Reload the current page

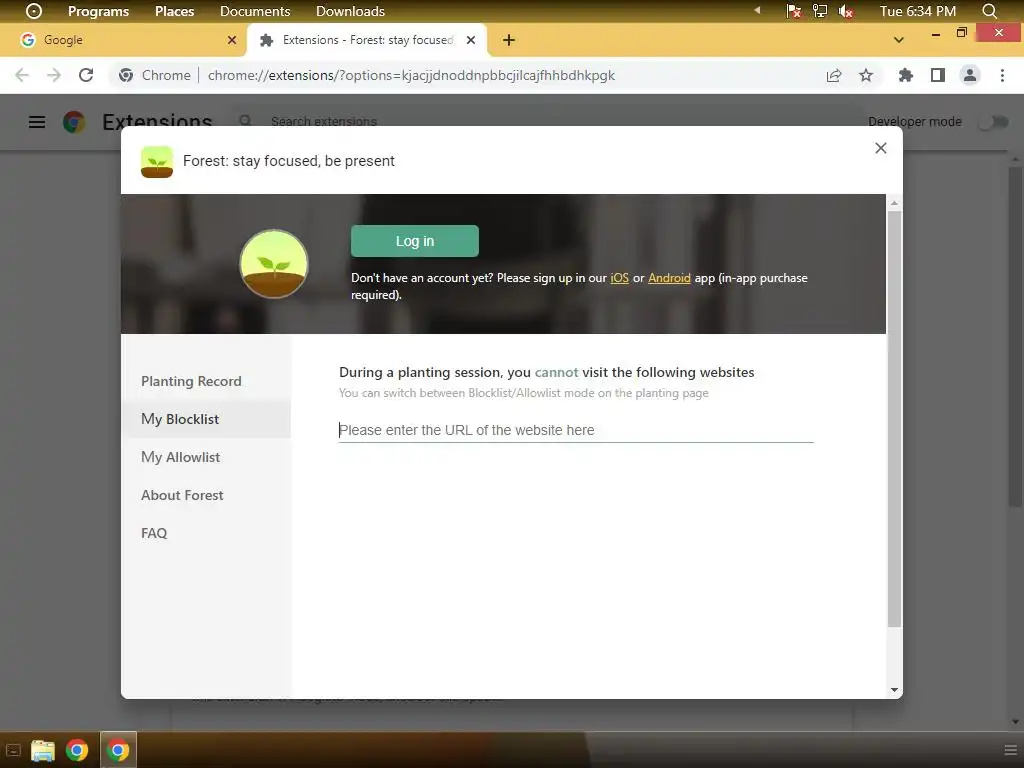coord(86,75)
